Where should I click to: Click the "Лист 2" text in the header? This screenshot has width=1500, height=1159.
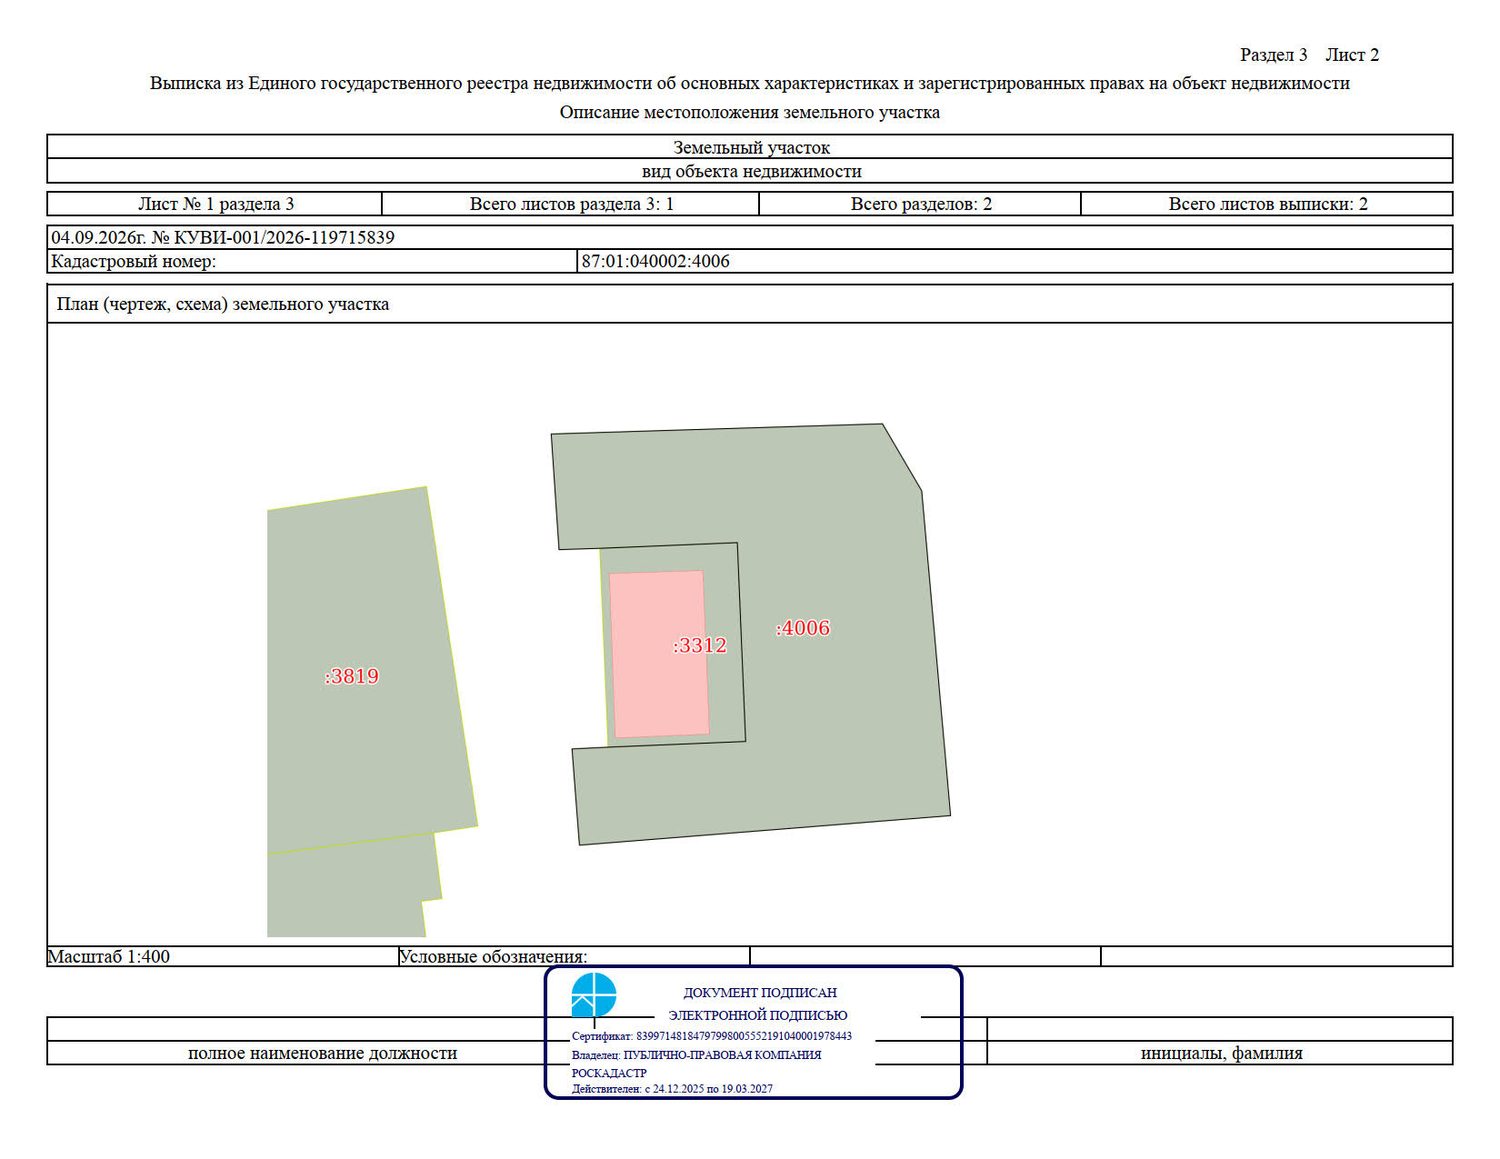tap(1352, 55)
